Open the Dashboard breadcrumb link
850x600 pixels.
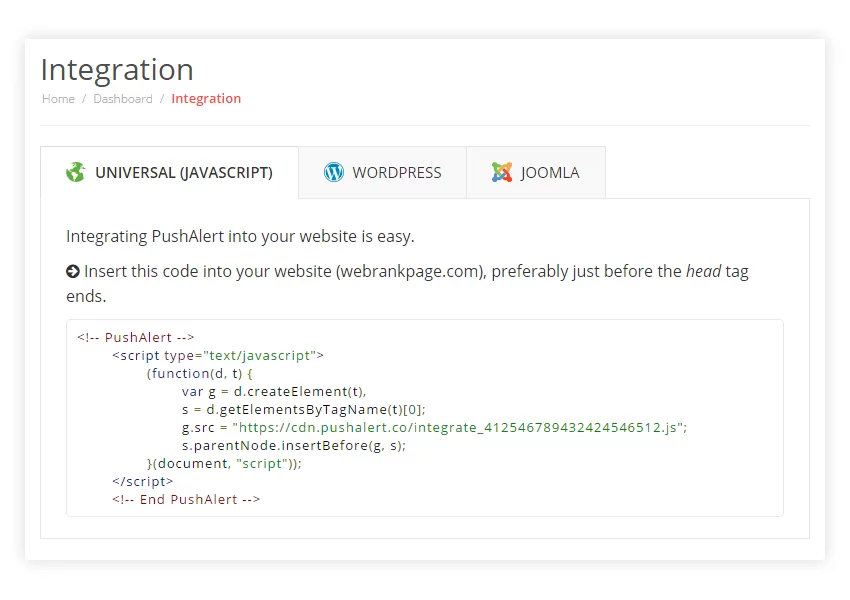coord(123,99)
